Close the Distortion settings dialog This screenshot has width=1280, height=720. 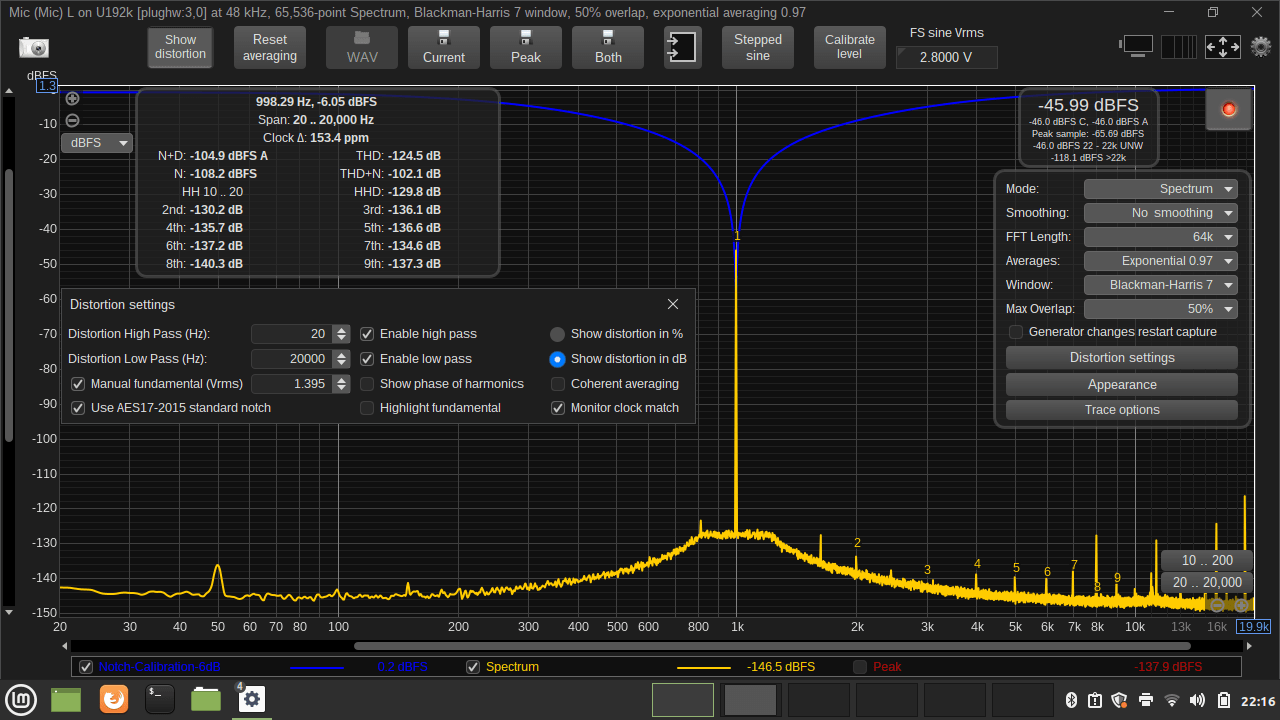click(673, 304)
